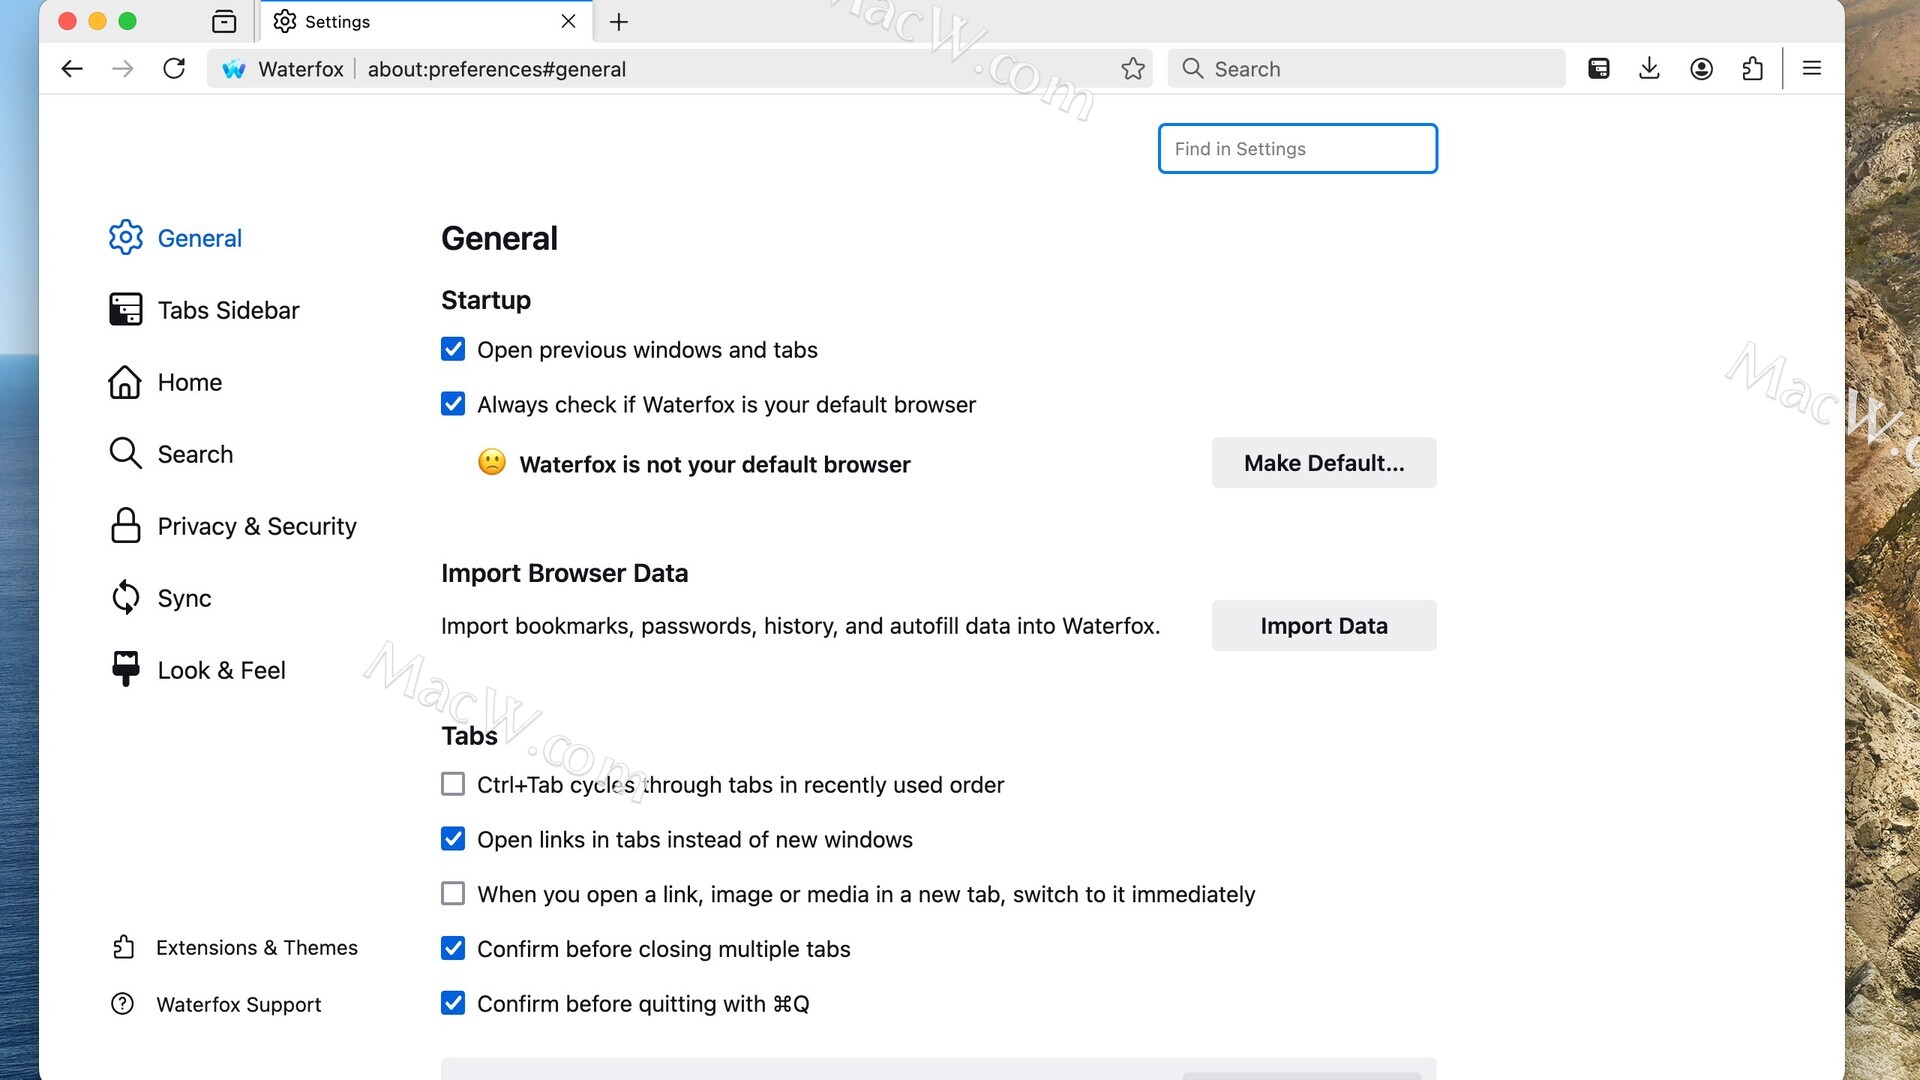Open the Waterfox Support link
Screen dimensions: 1920x1080
pos(238,1004)
